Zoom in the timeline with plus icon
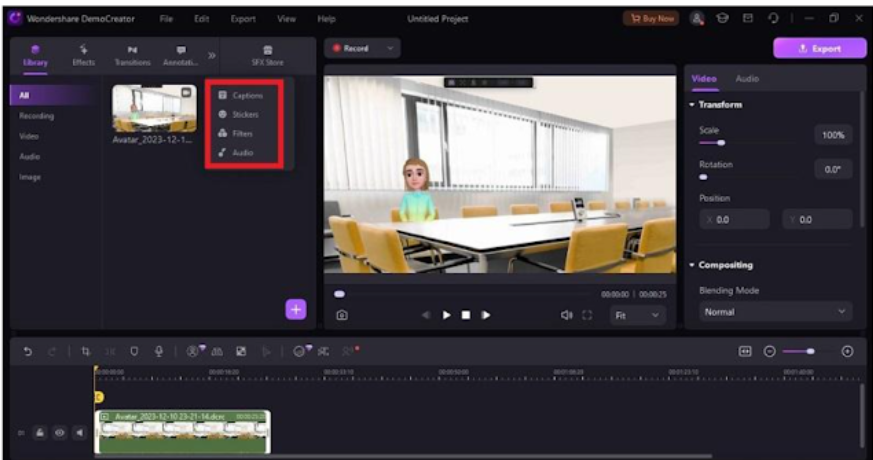The image size is (873, 460). (847, 351)
